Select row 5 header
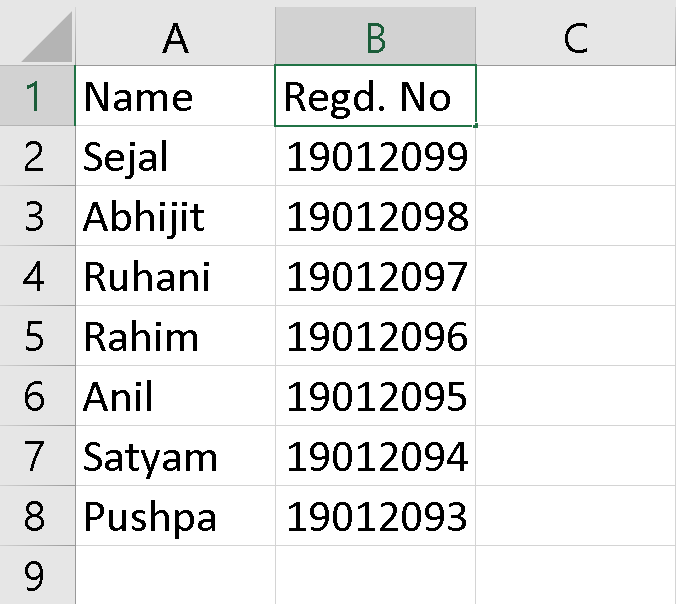This screenshot has width=676, height=604. point(37,336)
